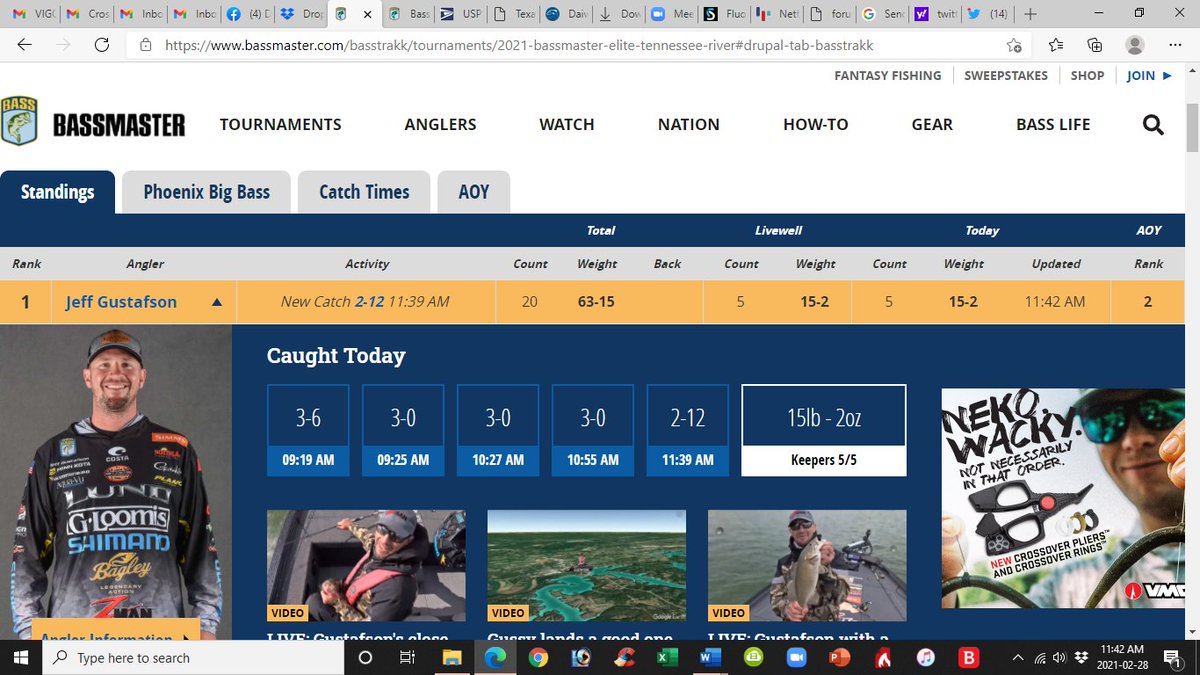Open the browser profile icon
This screenshot has height=675, width=1200.
point(1134,45)
